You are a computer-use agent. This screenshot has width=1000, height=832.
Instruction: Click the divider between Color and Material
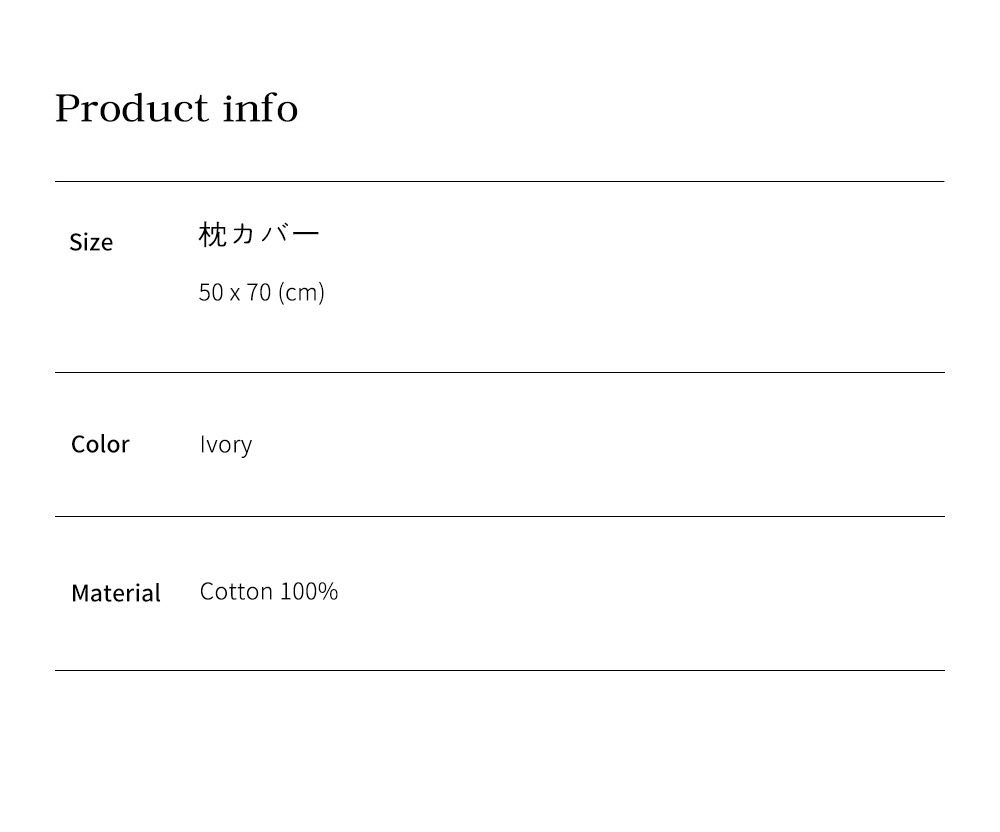pos(499,516)
